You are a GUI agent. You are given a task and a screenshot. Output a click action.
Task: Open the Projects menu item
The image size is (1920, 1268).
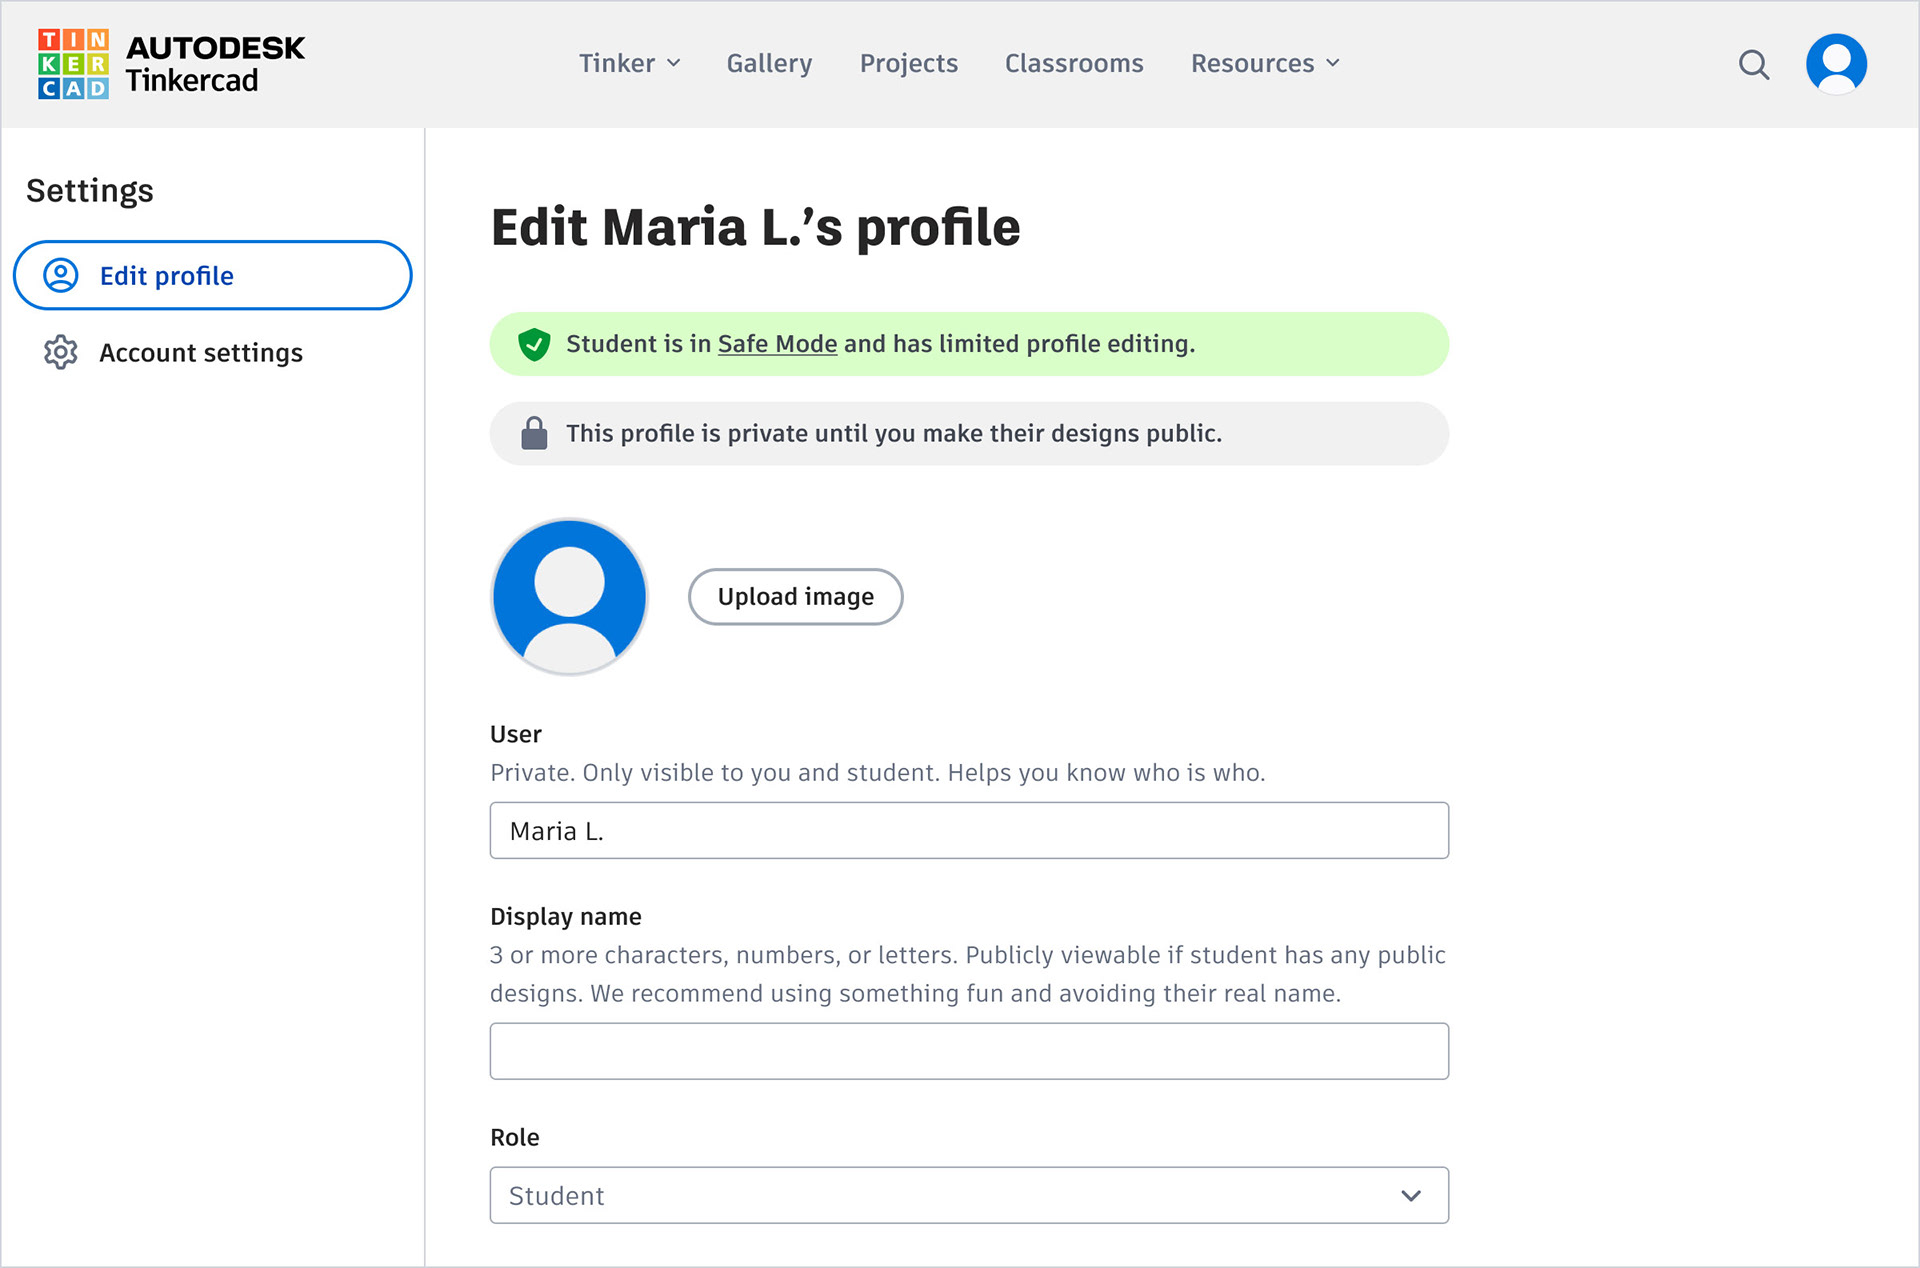(x=908, y=63)
